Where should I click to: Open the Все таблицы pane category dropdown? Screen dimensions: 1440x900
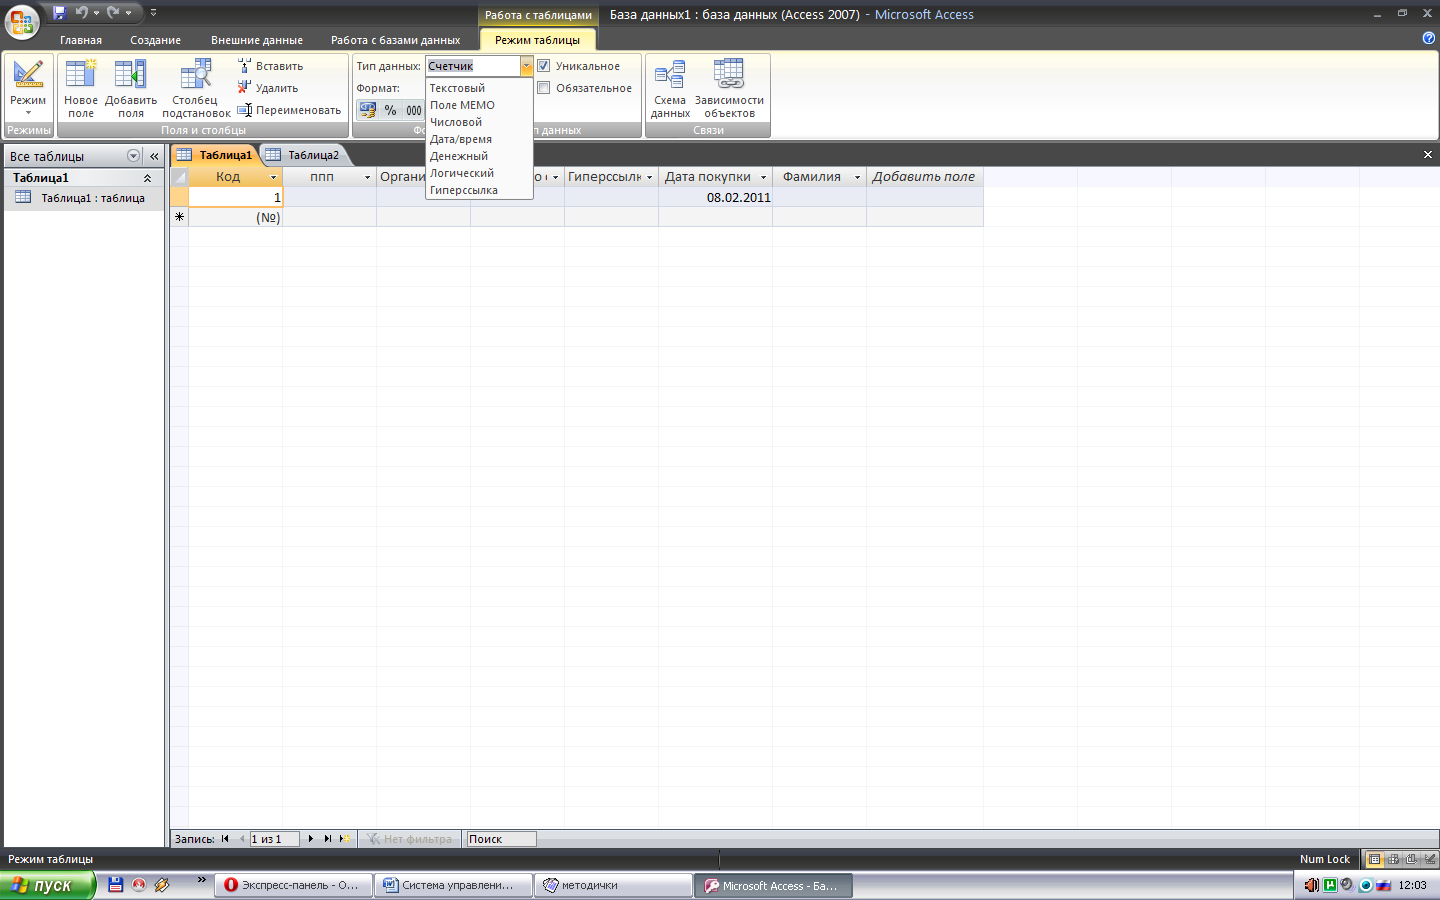[133, 156]
